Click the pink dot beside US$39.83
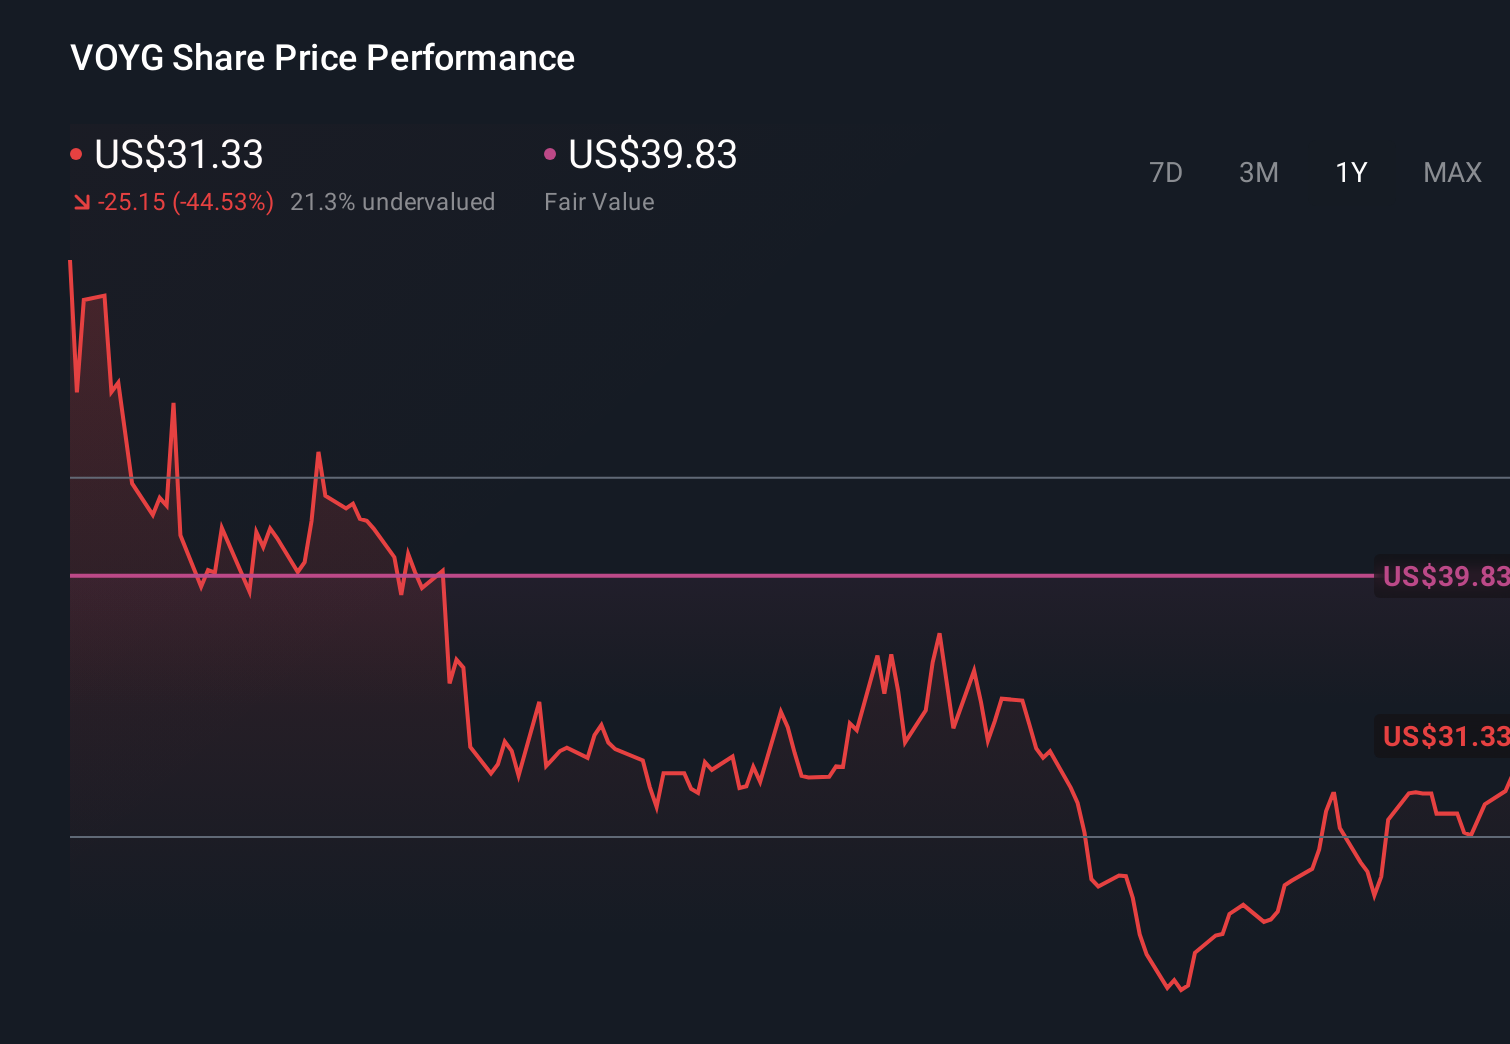Screen dimensions: 1510x1044 (x=550, y=154)
